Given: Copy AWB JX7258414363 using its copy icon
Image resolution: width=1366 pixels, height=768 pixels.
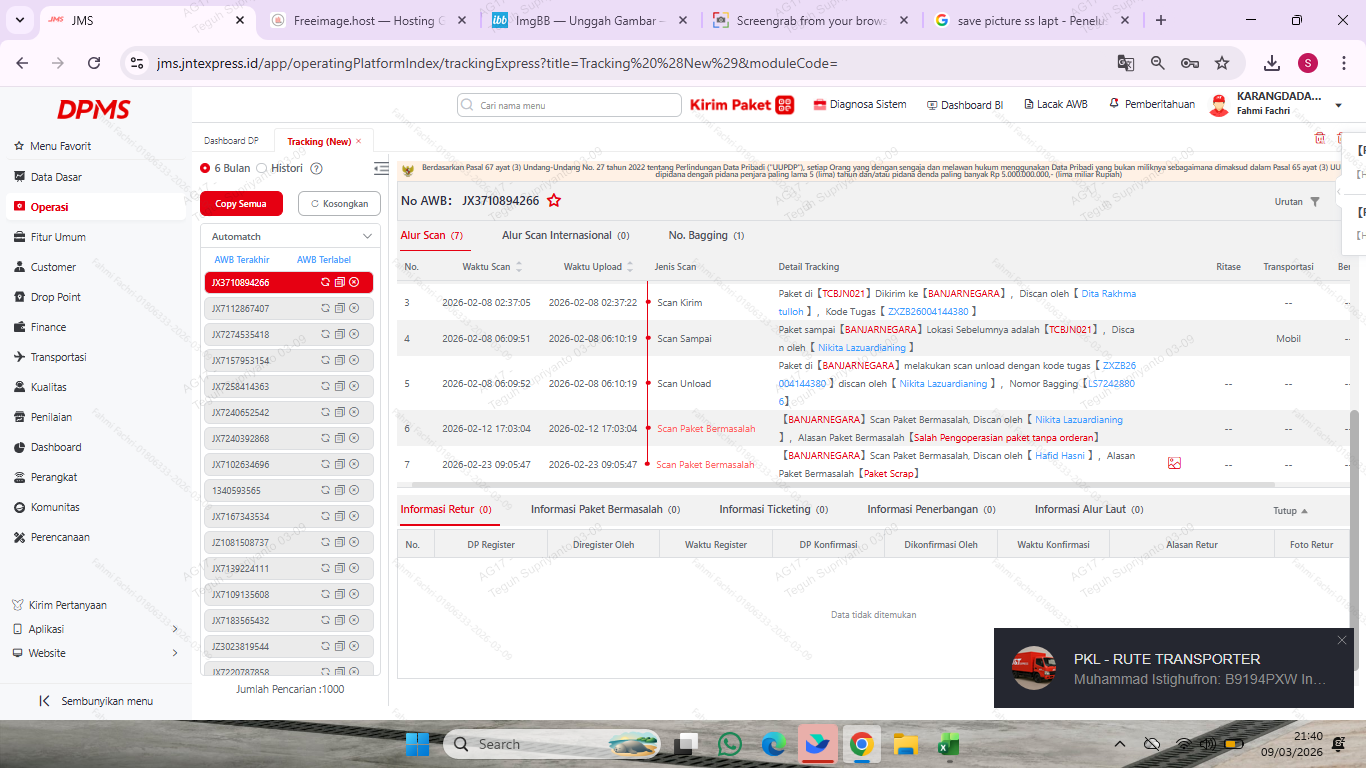Looking at the screenshot, I should click(339, 386).
